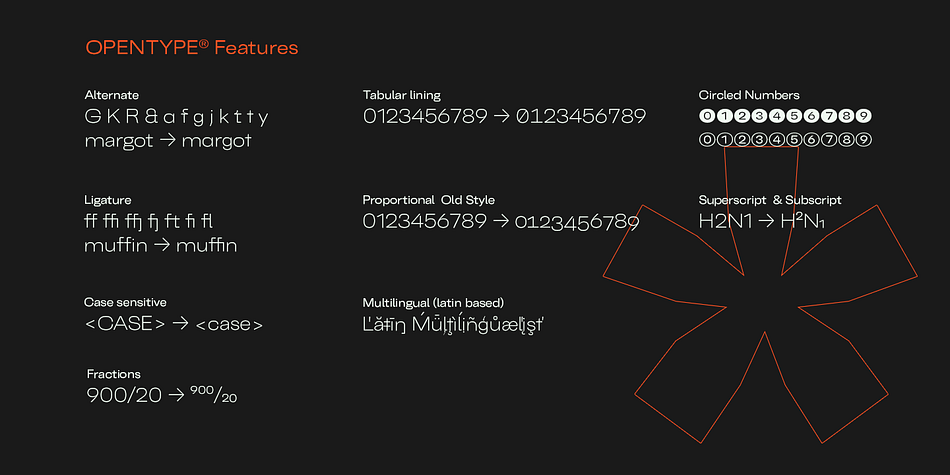The width and height of the screenshot is (950, 475).
Task: Click the uppercase <CASE> sample text
Action: (125, 324)
